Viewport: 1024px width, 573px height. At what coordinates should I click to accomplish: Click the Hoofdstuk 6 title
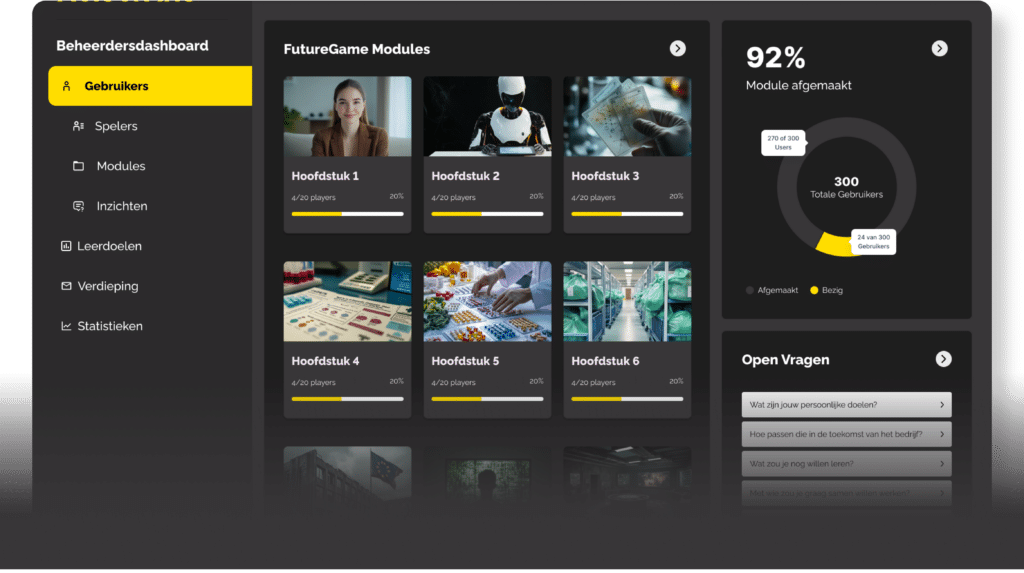(x=605, y=361)
